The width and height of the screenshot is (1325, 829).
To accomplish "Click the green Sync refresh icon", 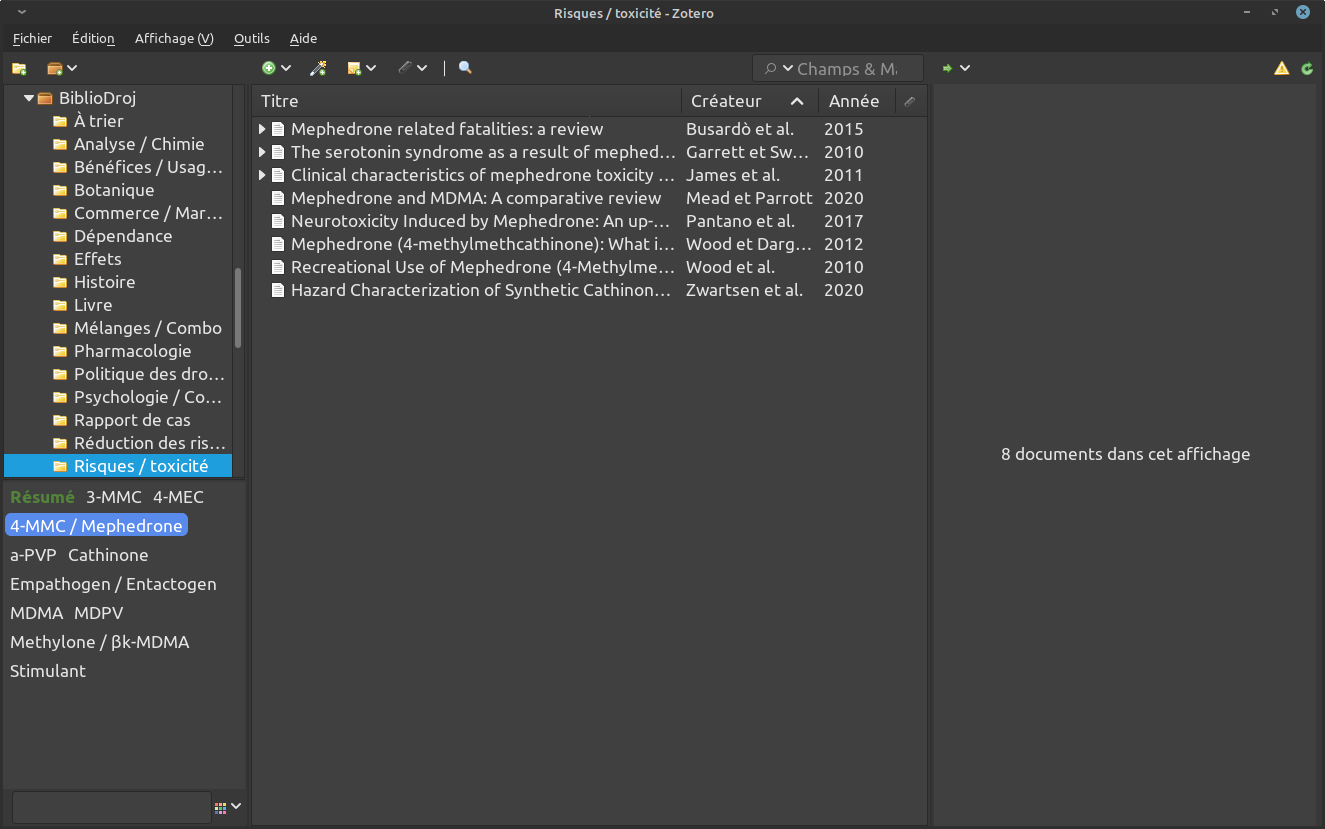I will click(x=1306, y=68).
